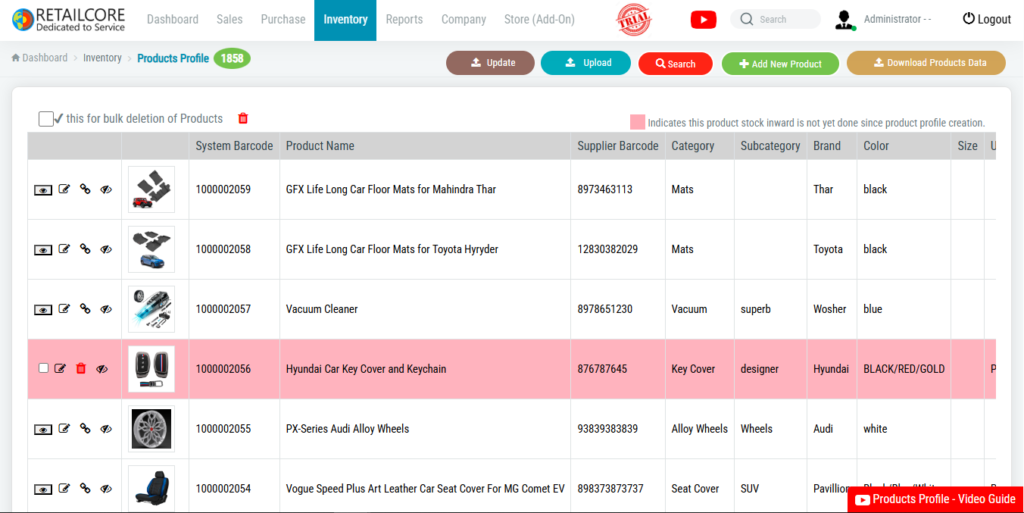The image size is (1024, 513).
Task: Click Download Products Data button
Action: (x=926, y=63)
